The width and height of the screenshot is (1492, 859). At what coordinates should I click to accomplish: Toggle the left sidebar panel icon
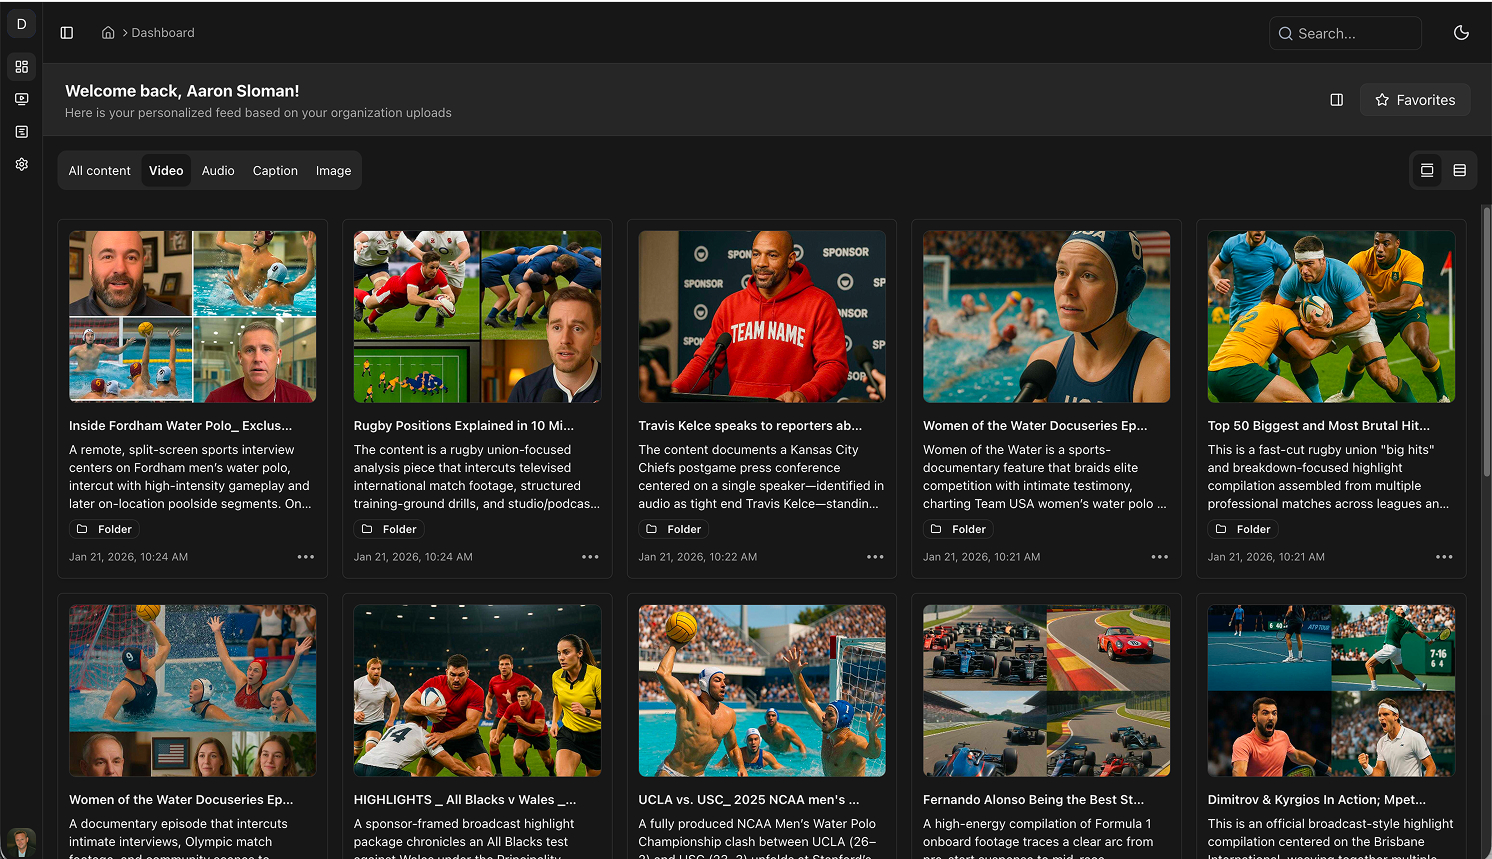coord(67,33)
